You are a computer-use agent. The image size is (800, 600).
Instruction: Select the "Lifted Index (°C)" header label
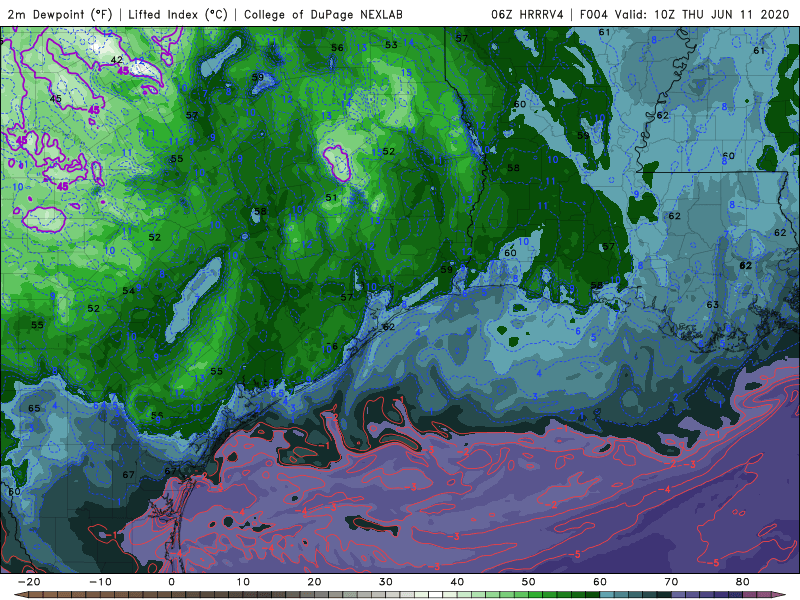178,14
